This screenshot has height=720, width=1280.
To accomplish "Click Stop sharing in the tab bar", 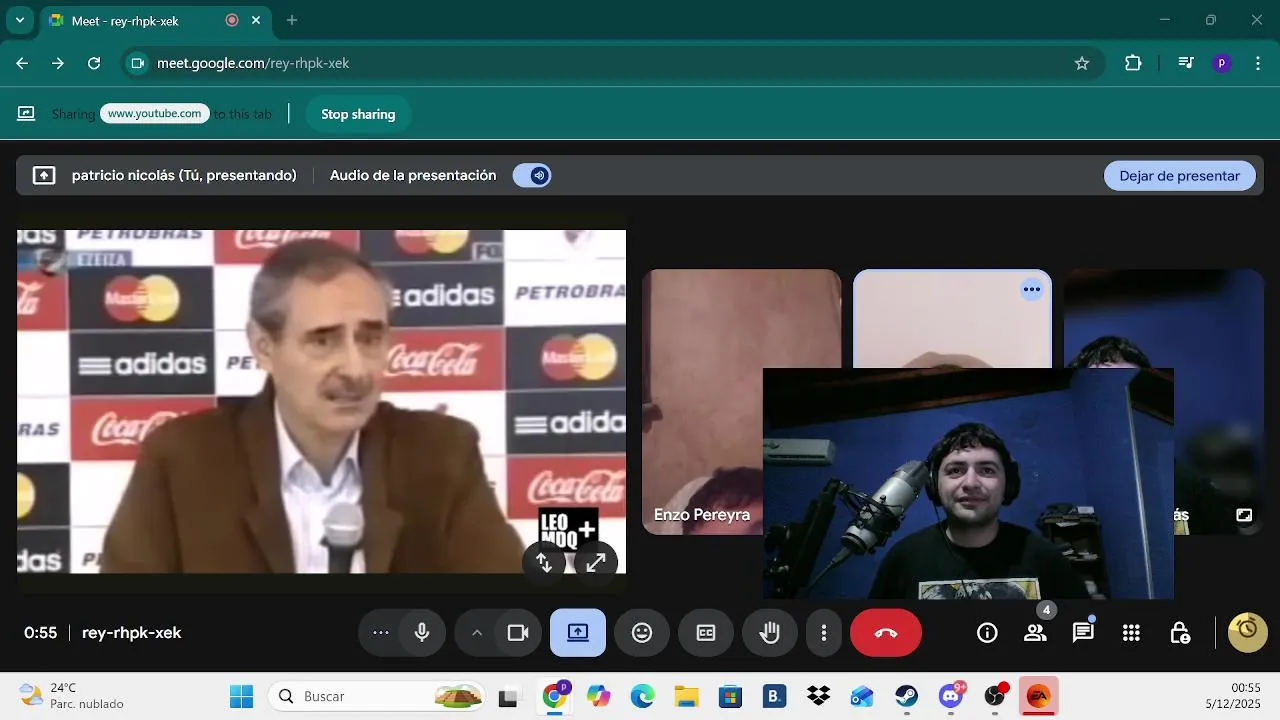I will click(358, 114).
